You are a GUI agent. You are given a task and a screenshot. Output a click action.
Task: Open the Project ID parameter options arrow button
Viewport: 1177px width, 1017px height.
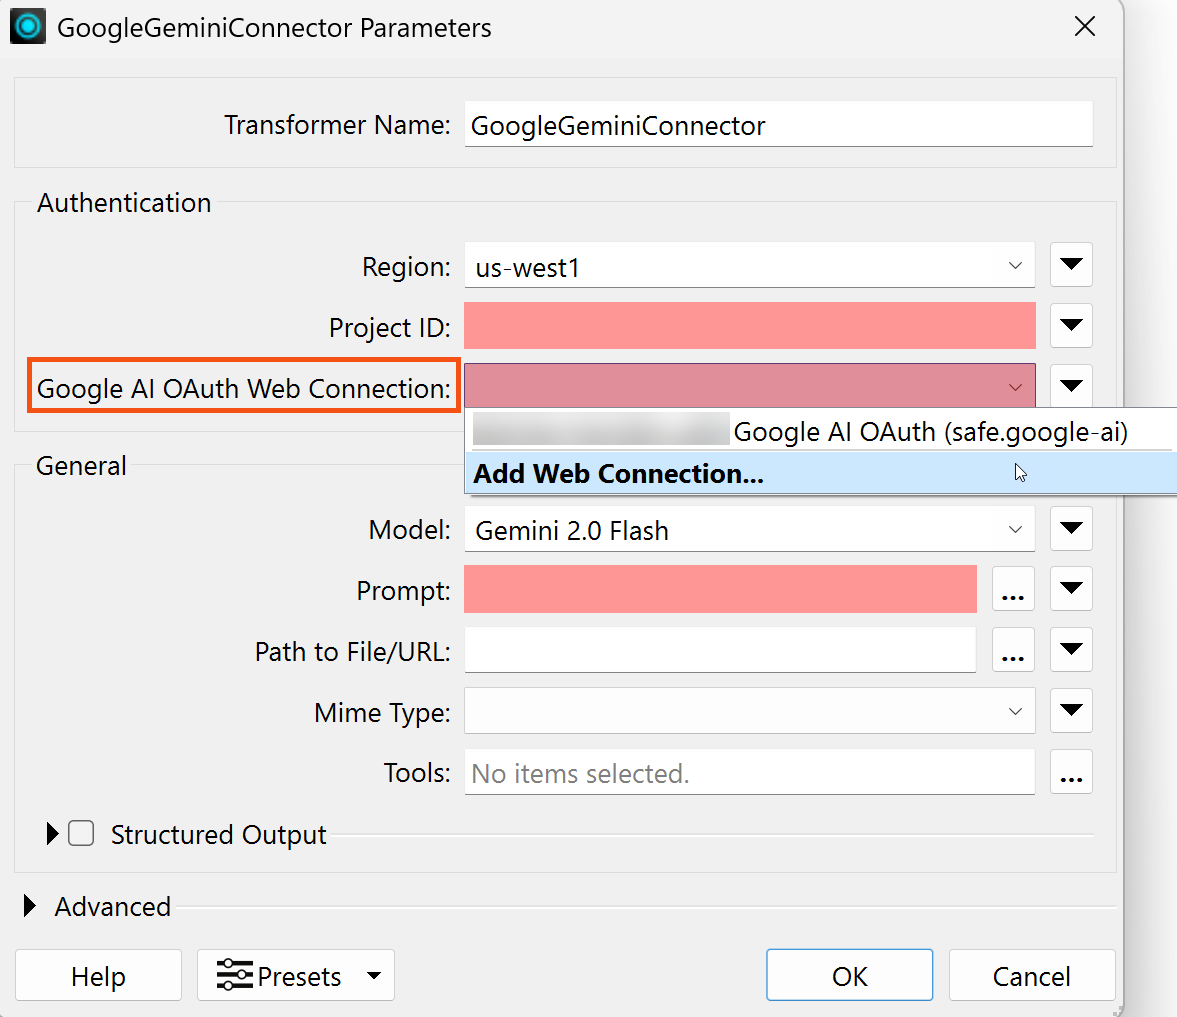point(1070,325)
